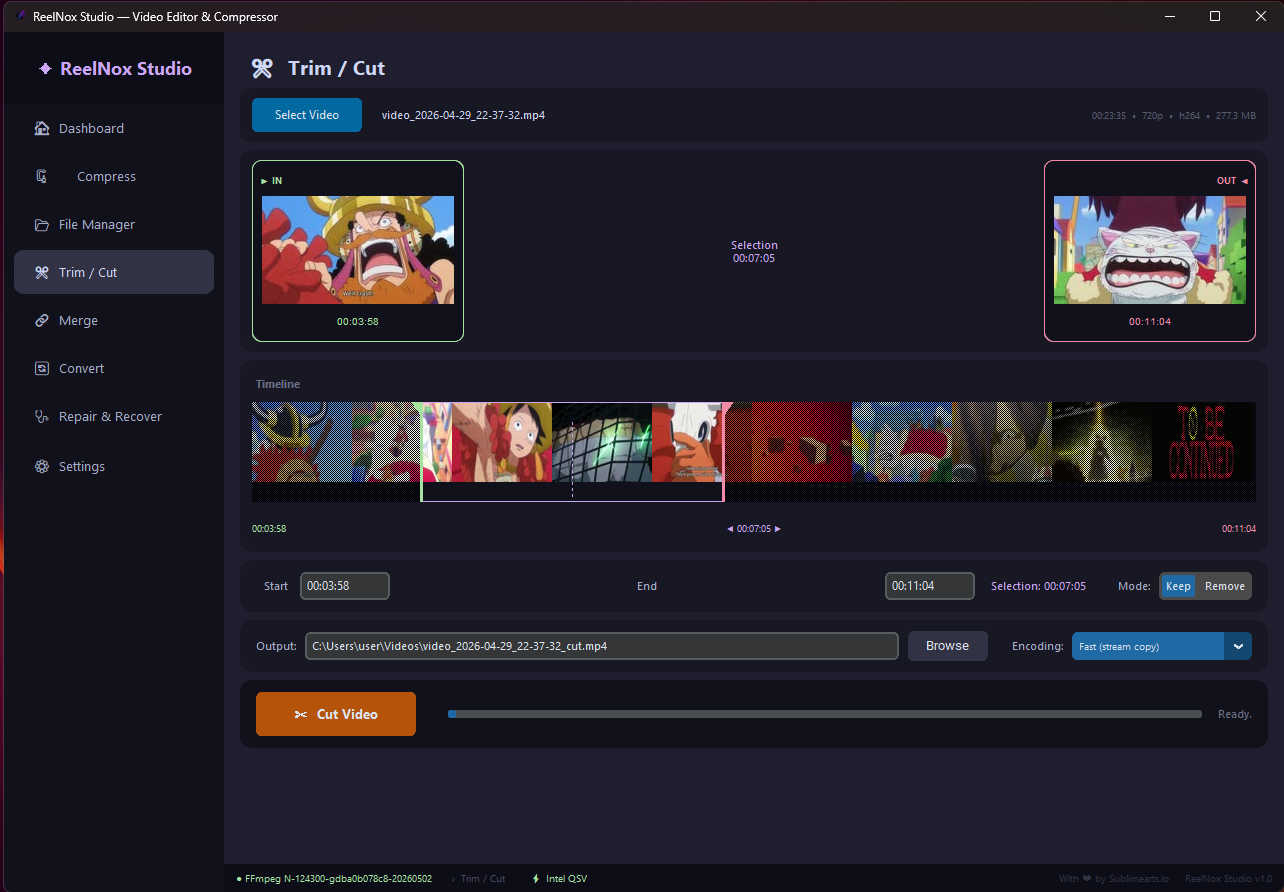
Task: Click the ReelNox Studio v1.0 version text
Action: [x=1229, y=879]
